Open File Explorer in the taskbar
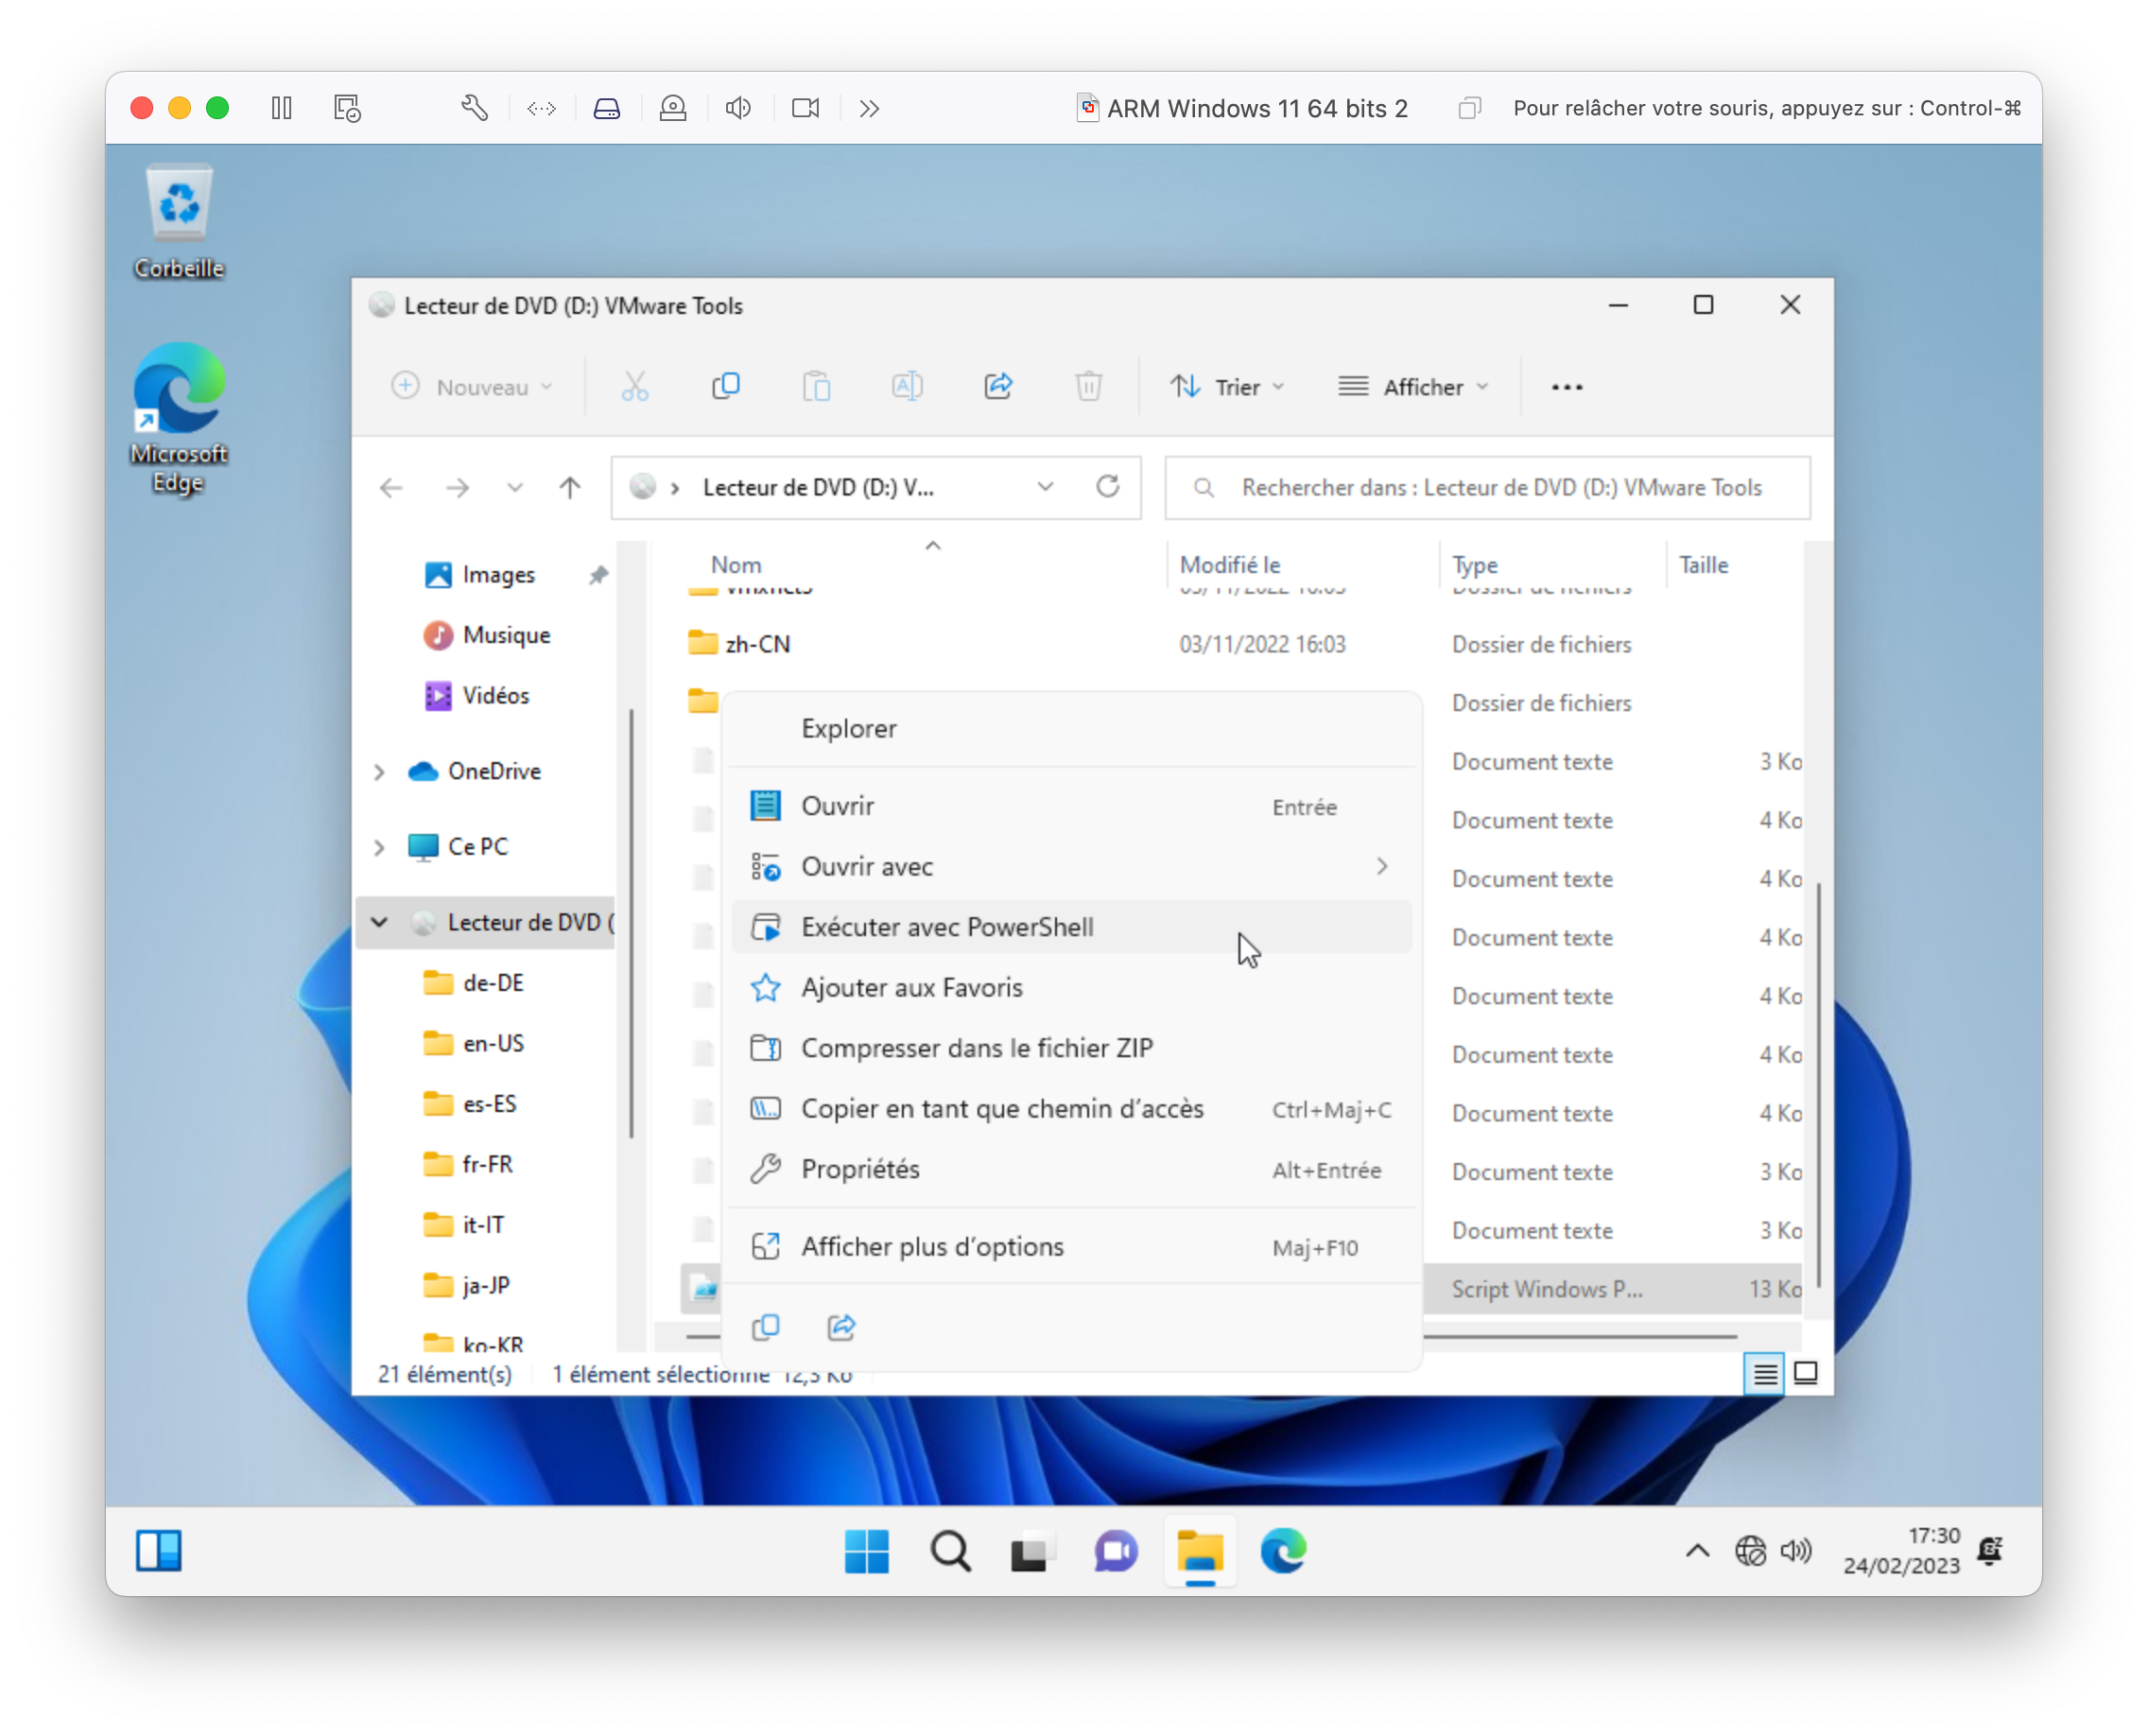The image size is (2148, 1736). (x=1199, y=1552)
